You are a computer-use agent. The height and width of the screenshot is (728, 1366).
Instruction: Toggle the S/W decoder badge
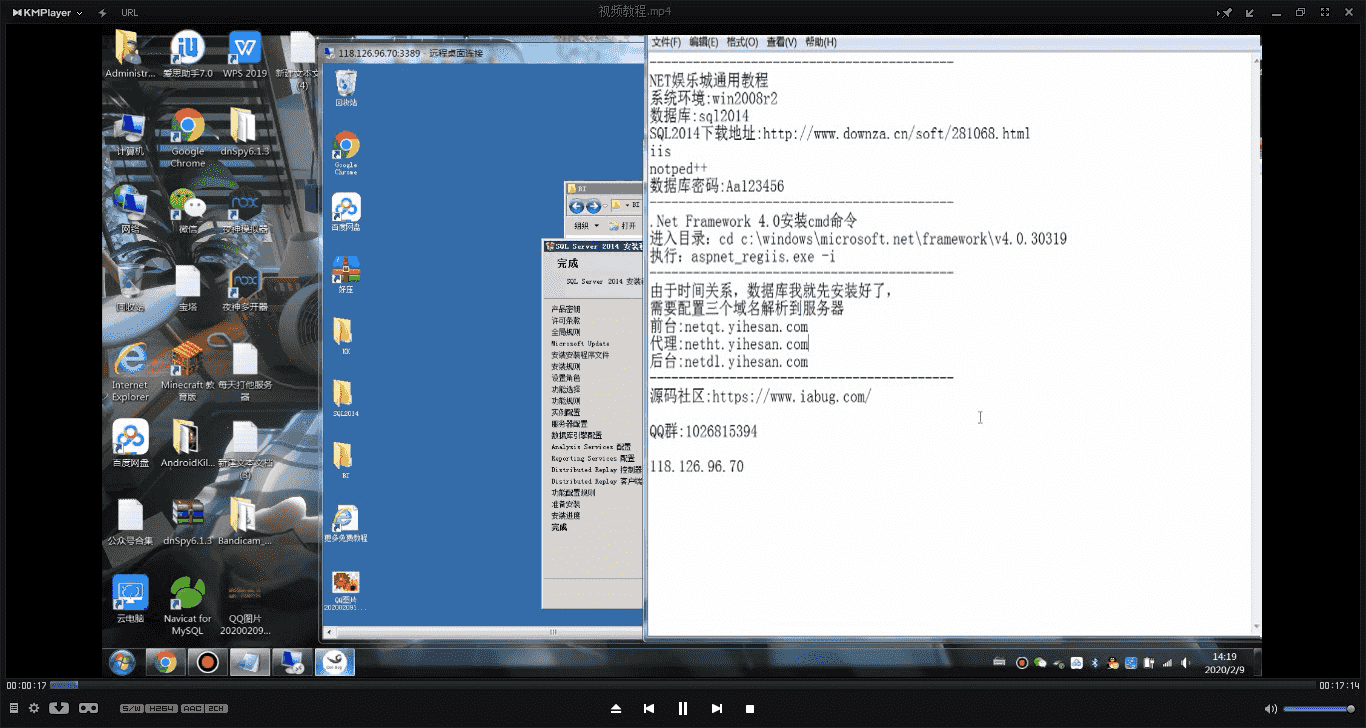click(x=131, y=708)
